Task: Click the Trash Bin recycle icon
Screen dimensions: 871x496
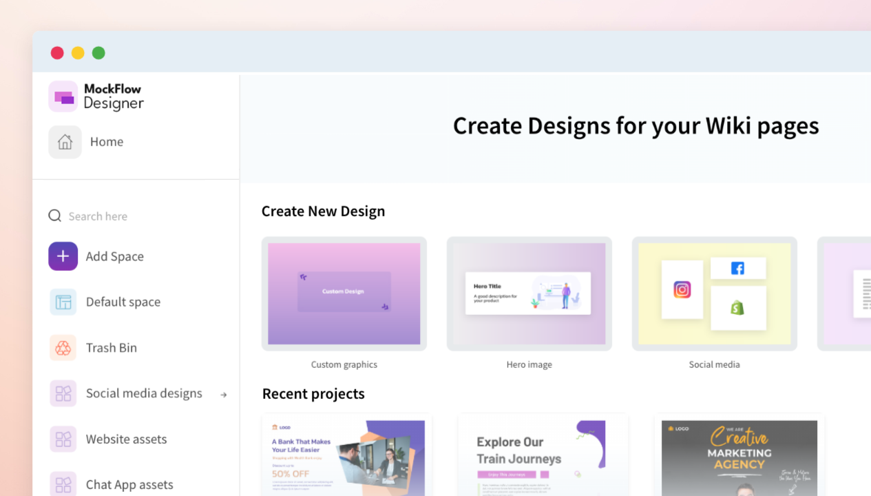Action: 63,348
